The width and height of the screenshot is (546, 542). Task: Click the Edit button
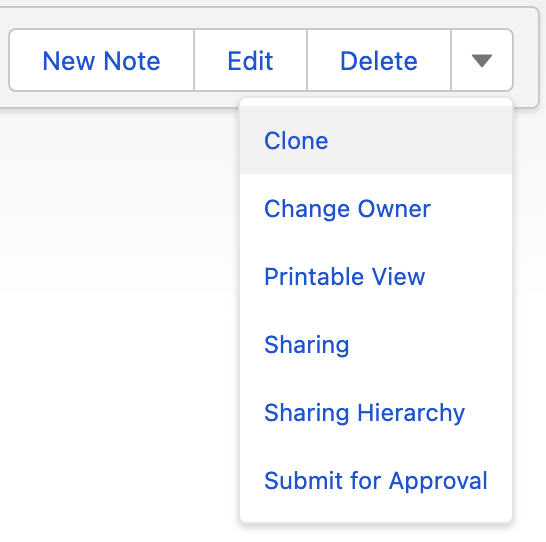(250, 60)
